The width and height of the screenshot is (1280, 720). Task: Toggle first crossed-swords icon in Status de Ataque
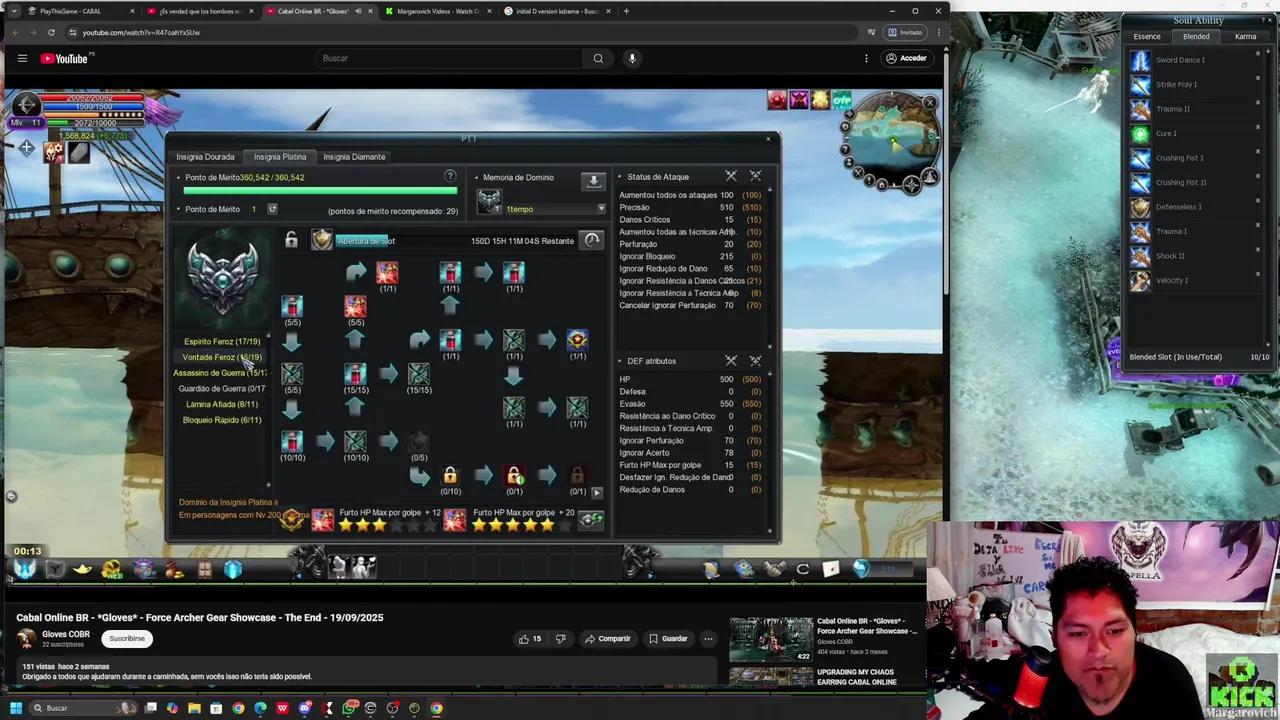731,176
